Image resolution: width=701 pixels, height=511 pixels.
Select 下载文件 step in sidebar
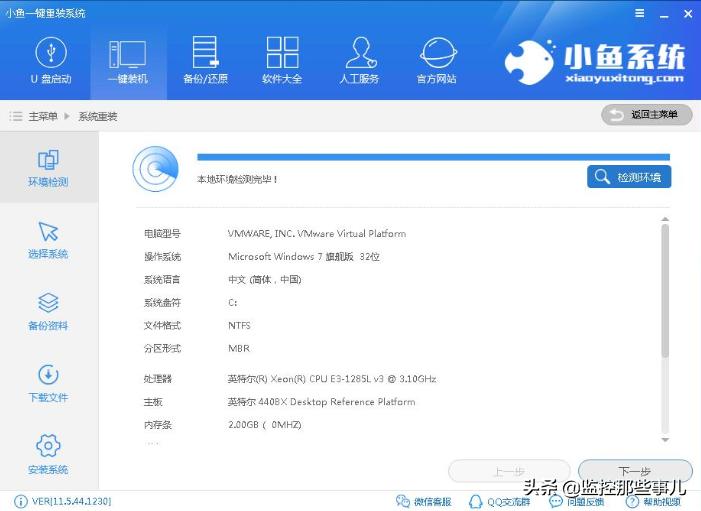click(48, 384)
